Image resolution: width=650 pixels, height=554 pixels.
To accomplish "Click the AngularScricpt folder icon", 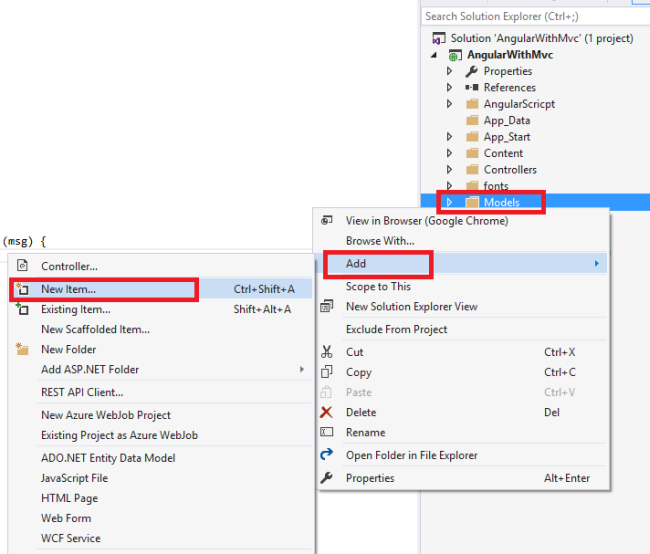I will [x=472, y=104].
